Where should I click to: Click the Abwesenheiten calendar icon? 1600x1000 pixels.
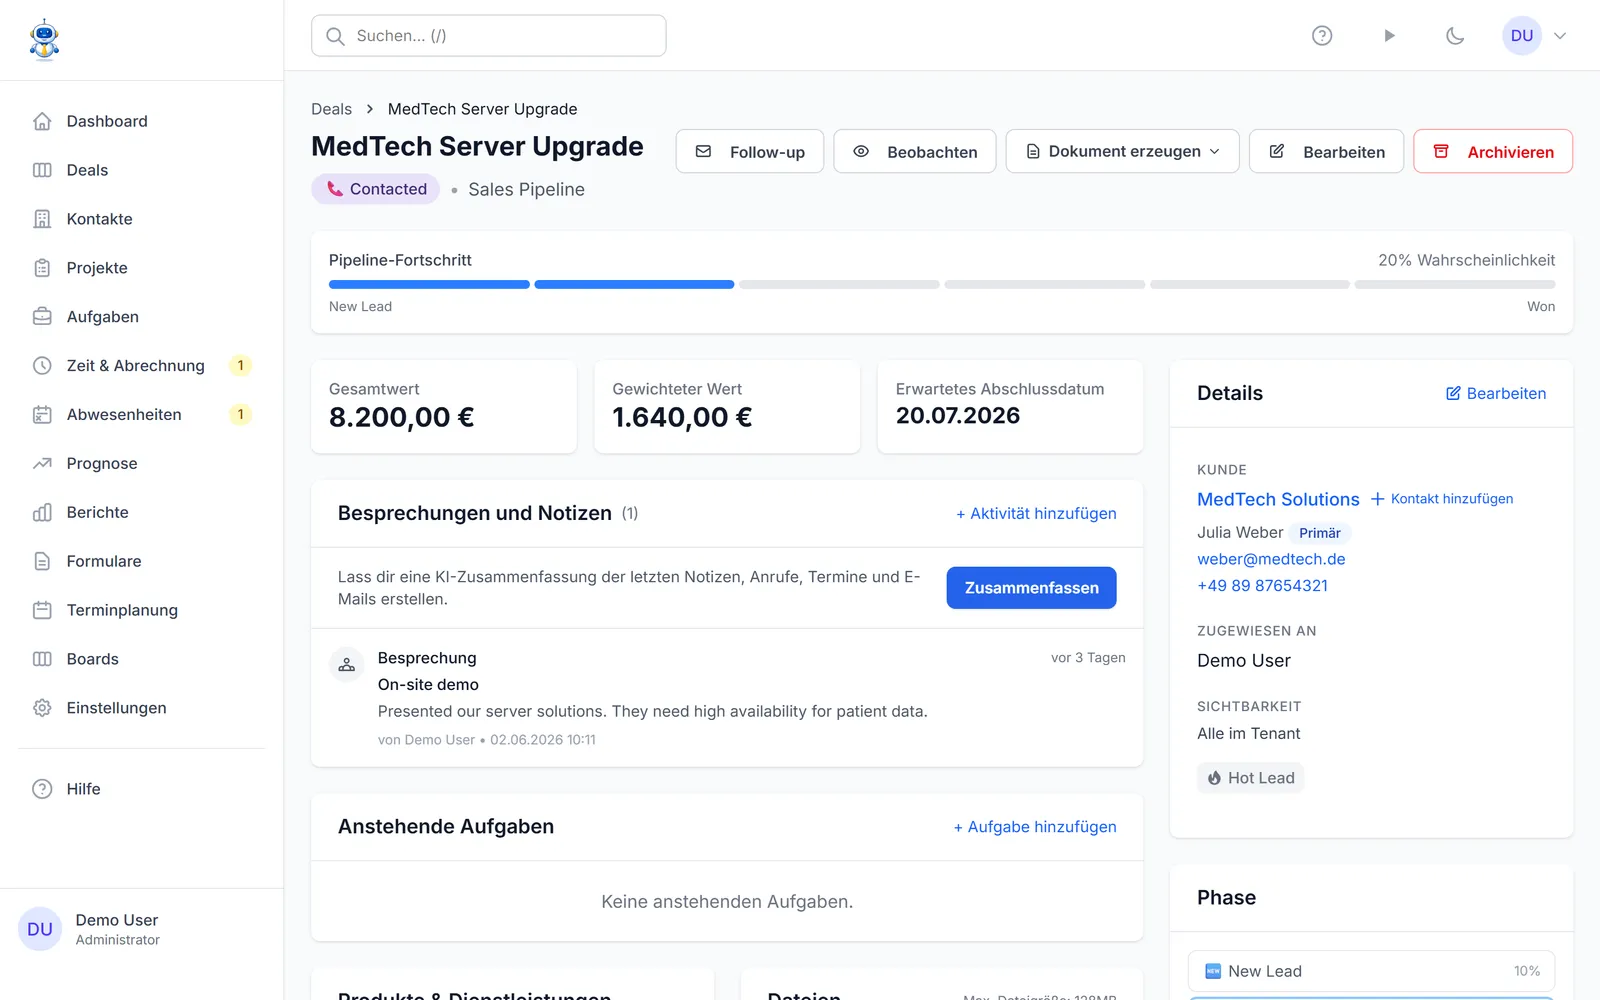(42, 415)
